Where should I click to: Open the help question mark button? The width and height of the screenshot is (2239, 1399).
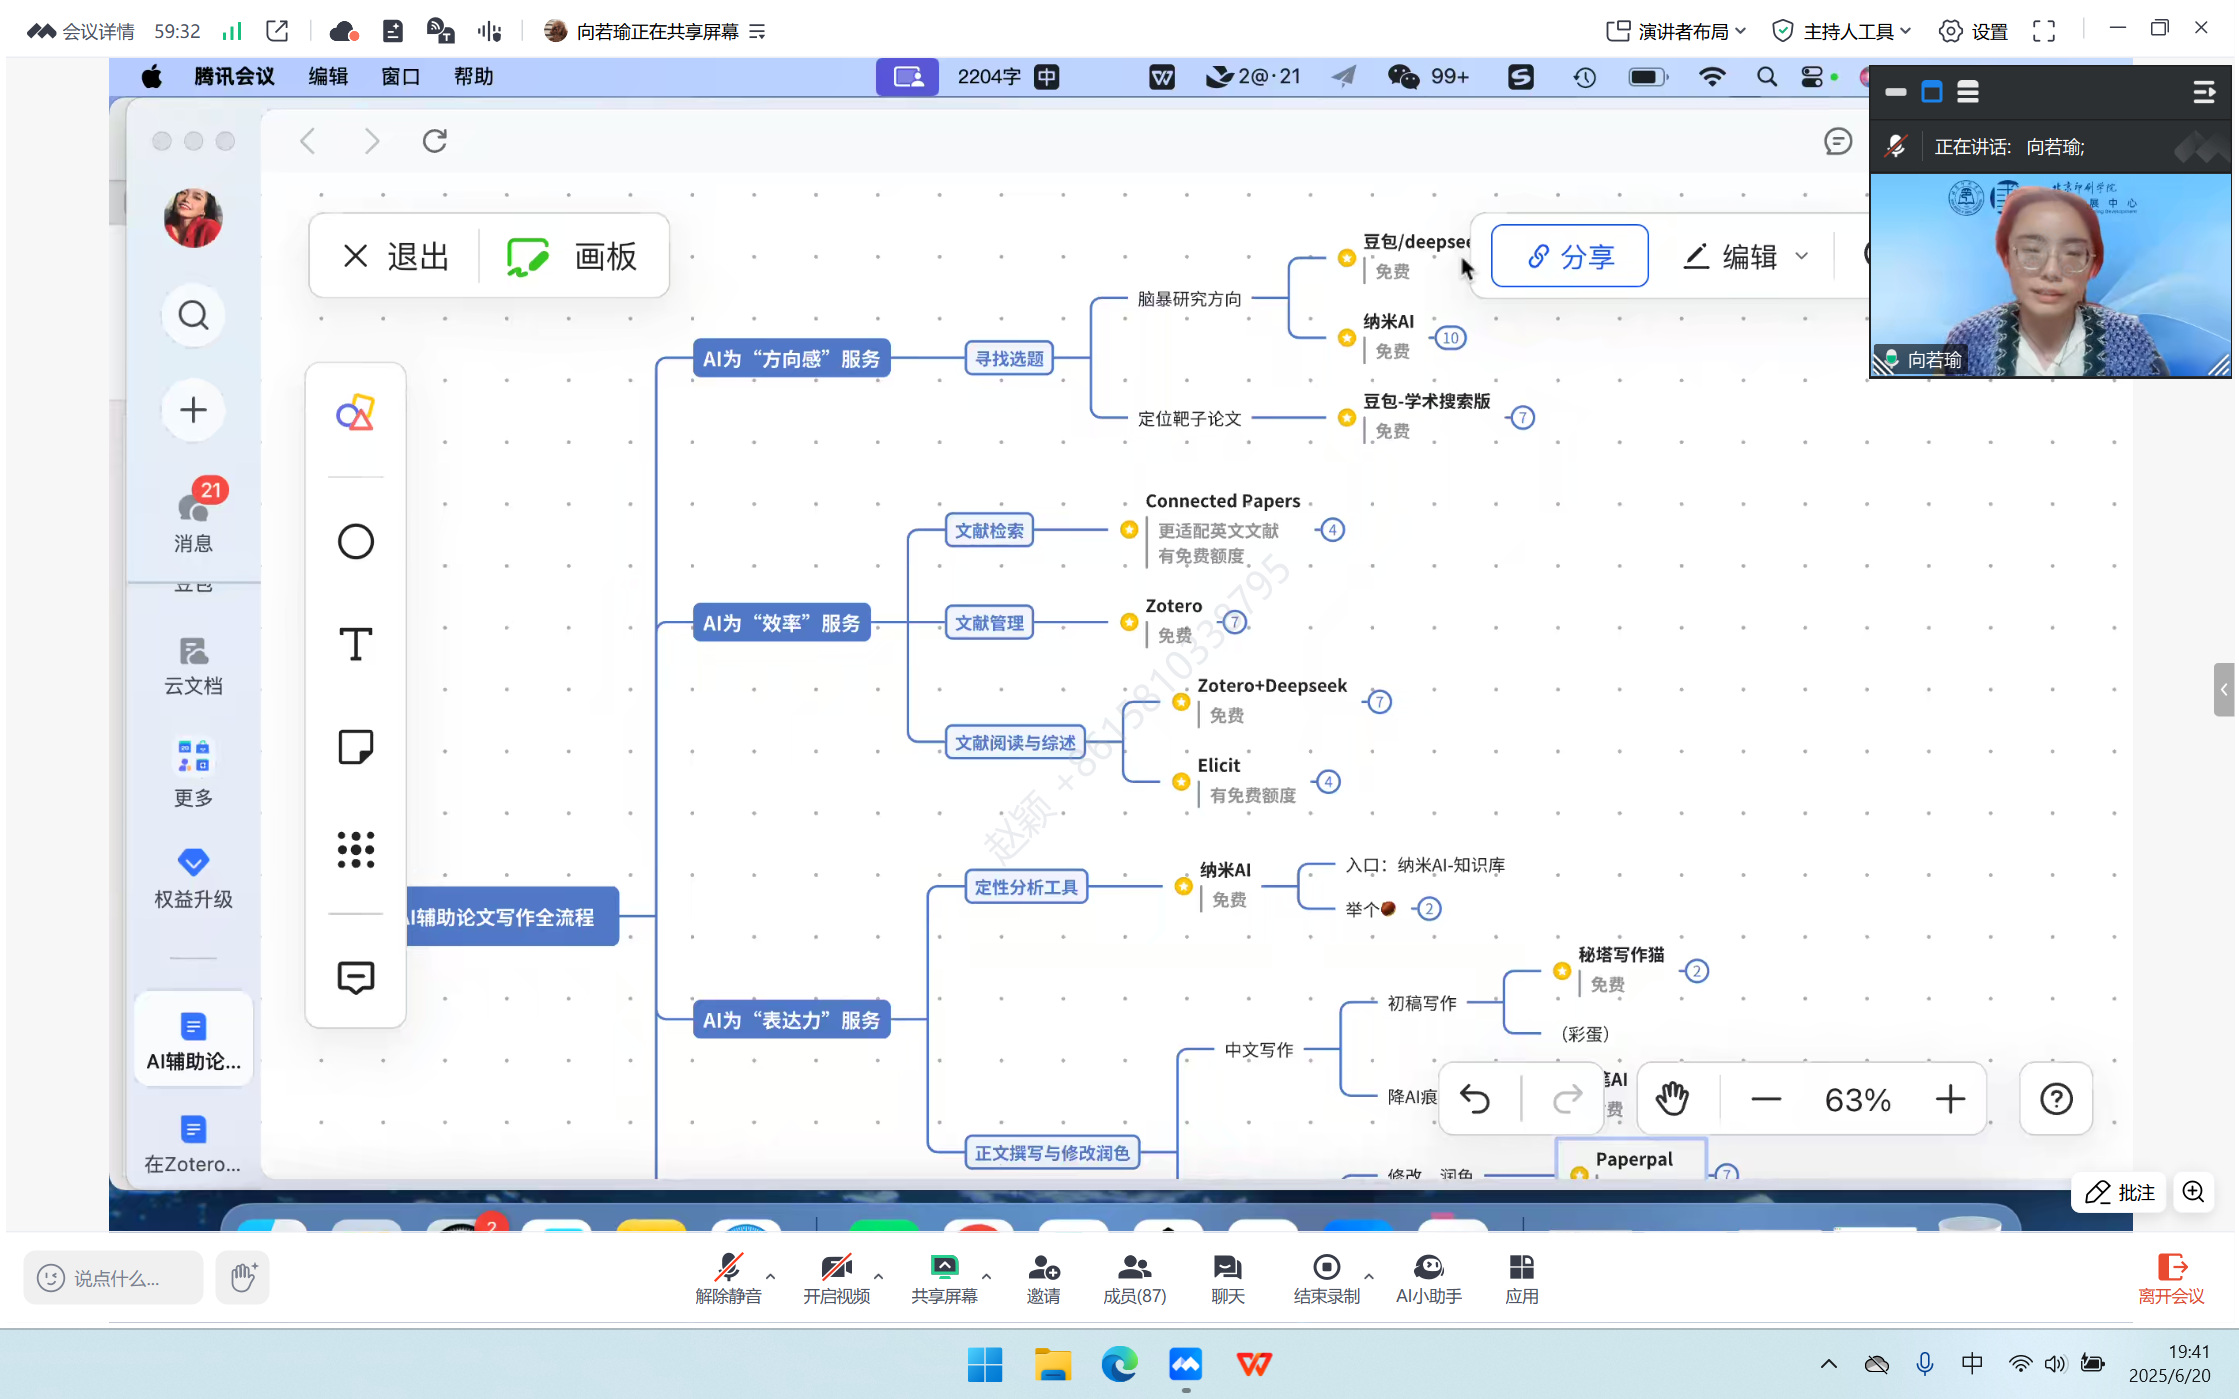(x=2055, y=1099)
